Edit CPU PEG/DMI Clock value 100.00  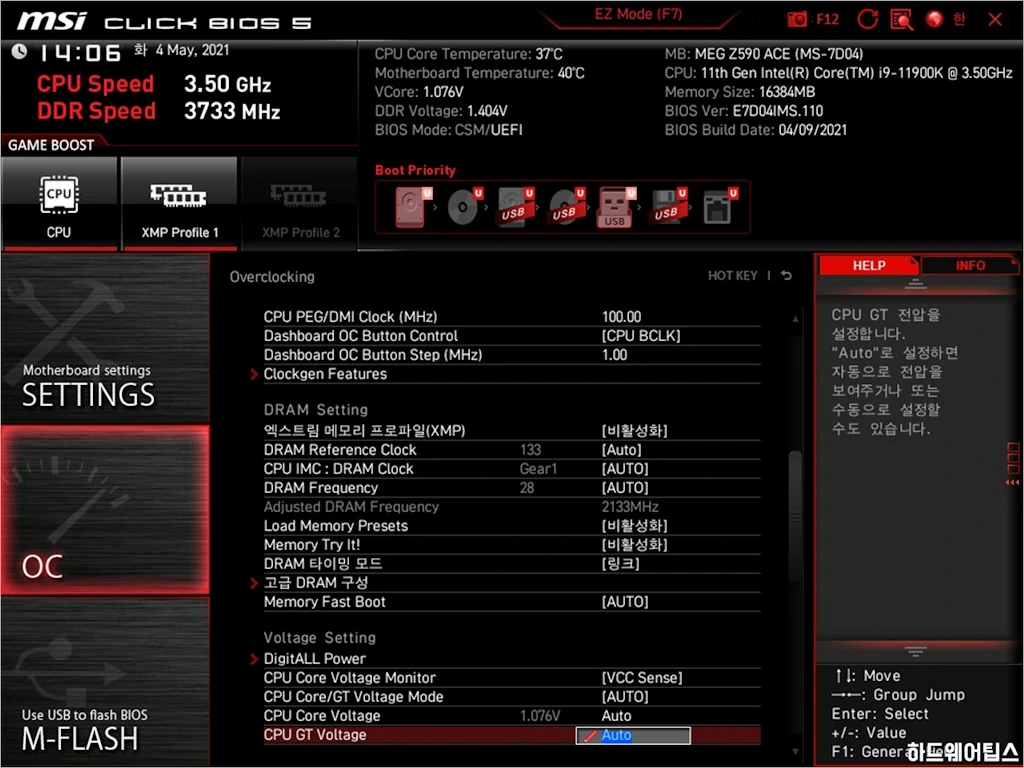(x=621, y=317)
